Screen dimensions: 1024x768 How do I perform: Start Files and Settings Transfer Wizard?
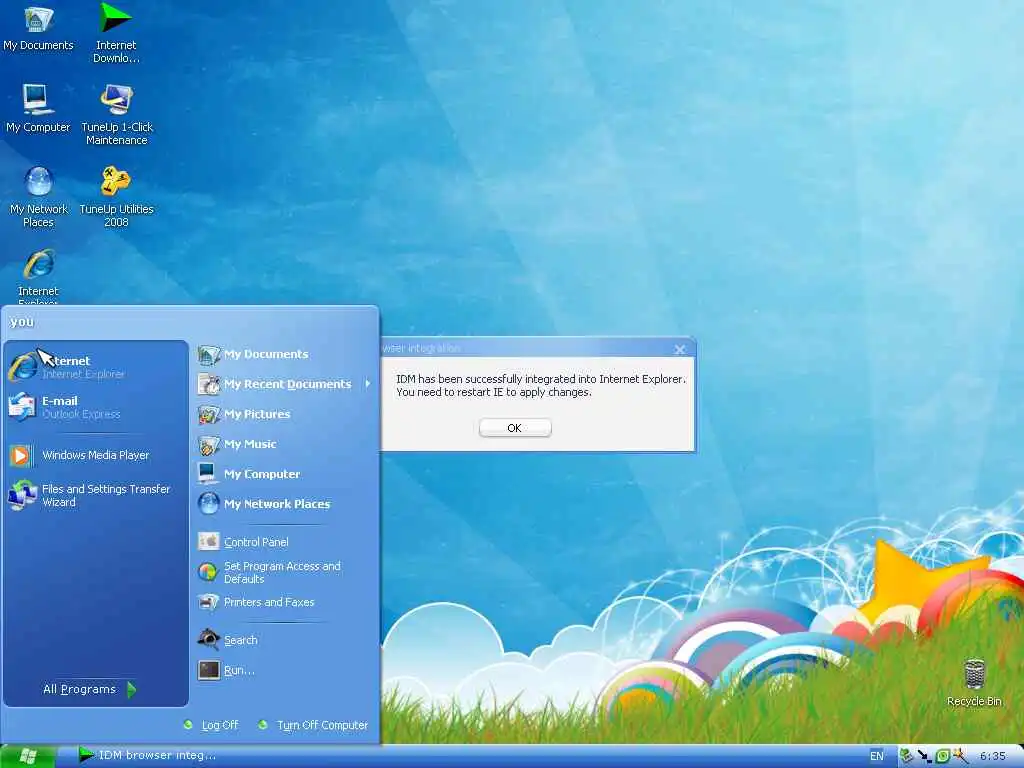coord(97,495)
